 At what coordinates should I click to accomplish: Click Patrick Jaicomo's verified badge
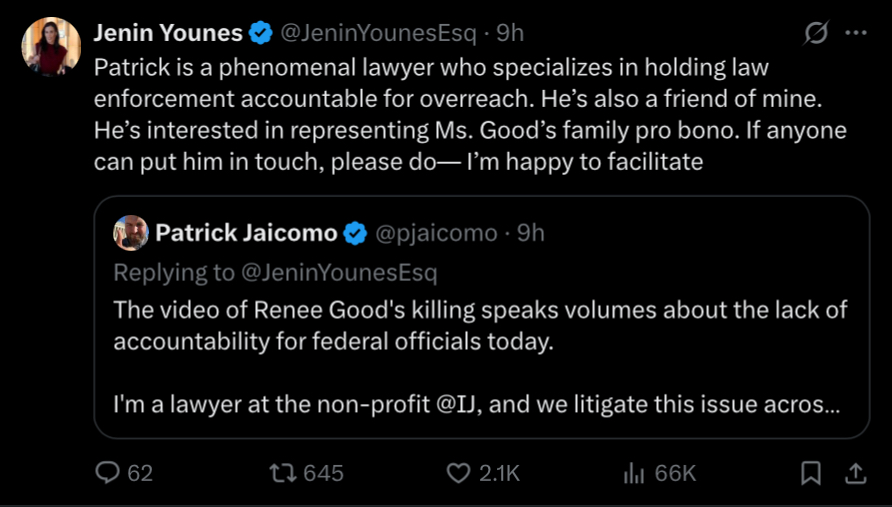coord(355,233)
